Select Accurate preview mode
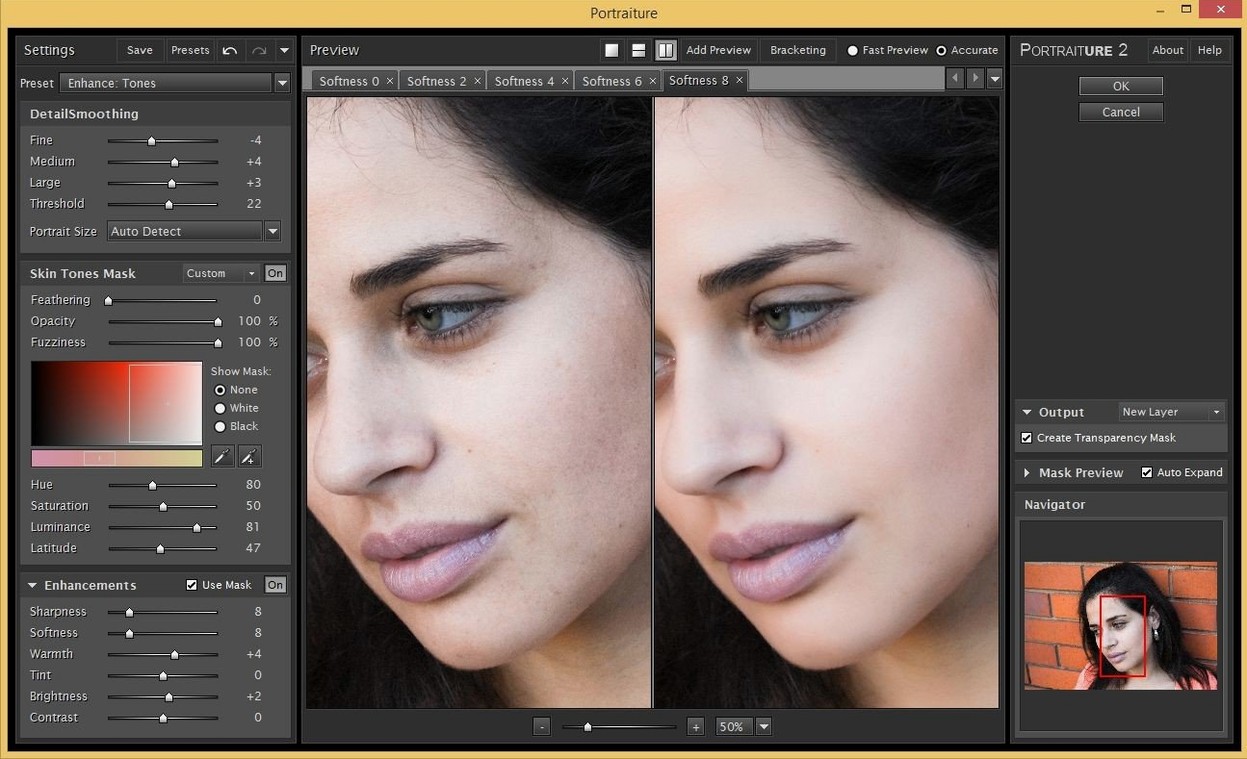 coord(941,50)
